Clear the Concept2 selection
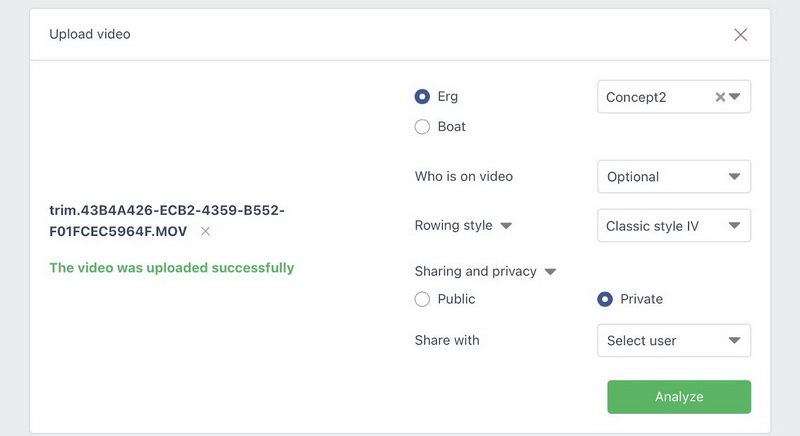 tap(719, 97)
